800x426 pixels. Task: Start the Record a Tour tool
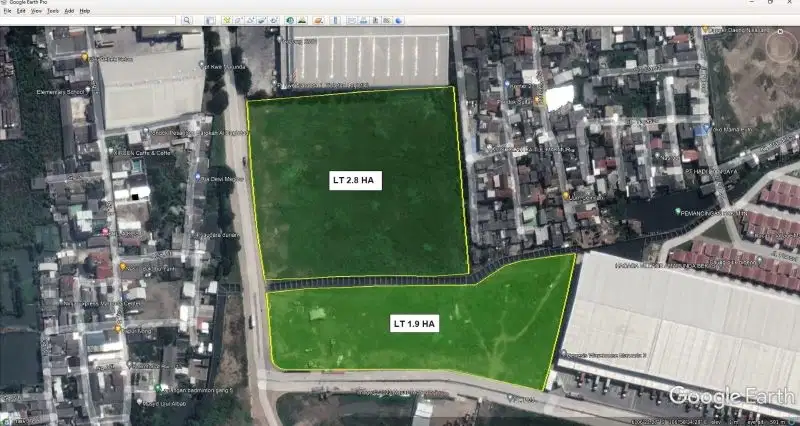(x=273, y=20)
